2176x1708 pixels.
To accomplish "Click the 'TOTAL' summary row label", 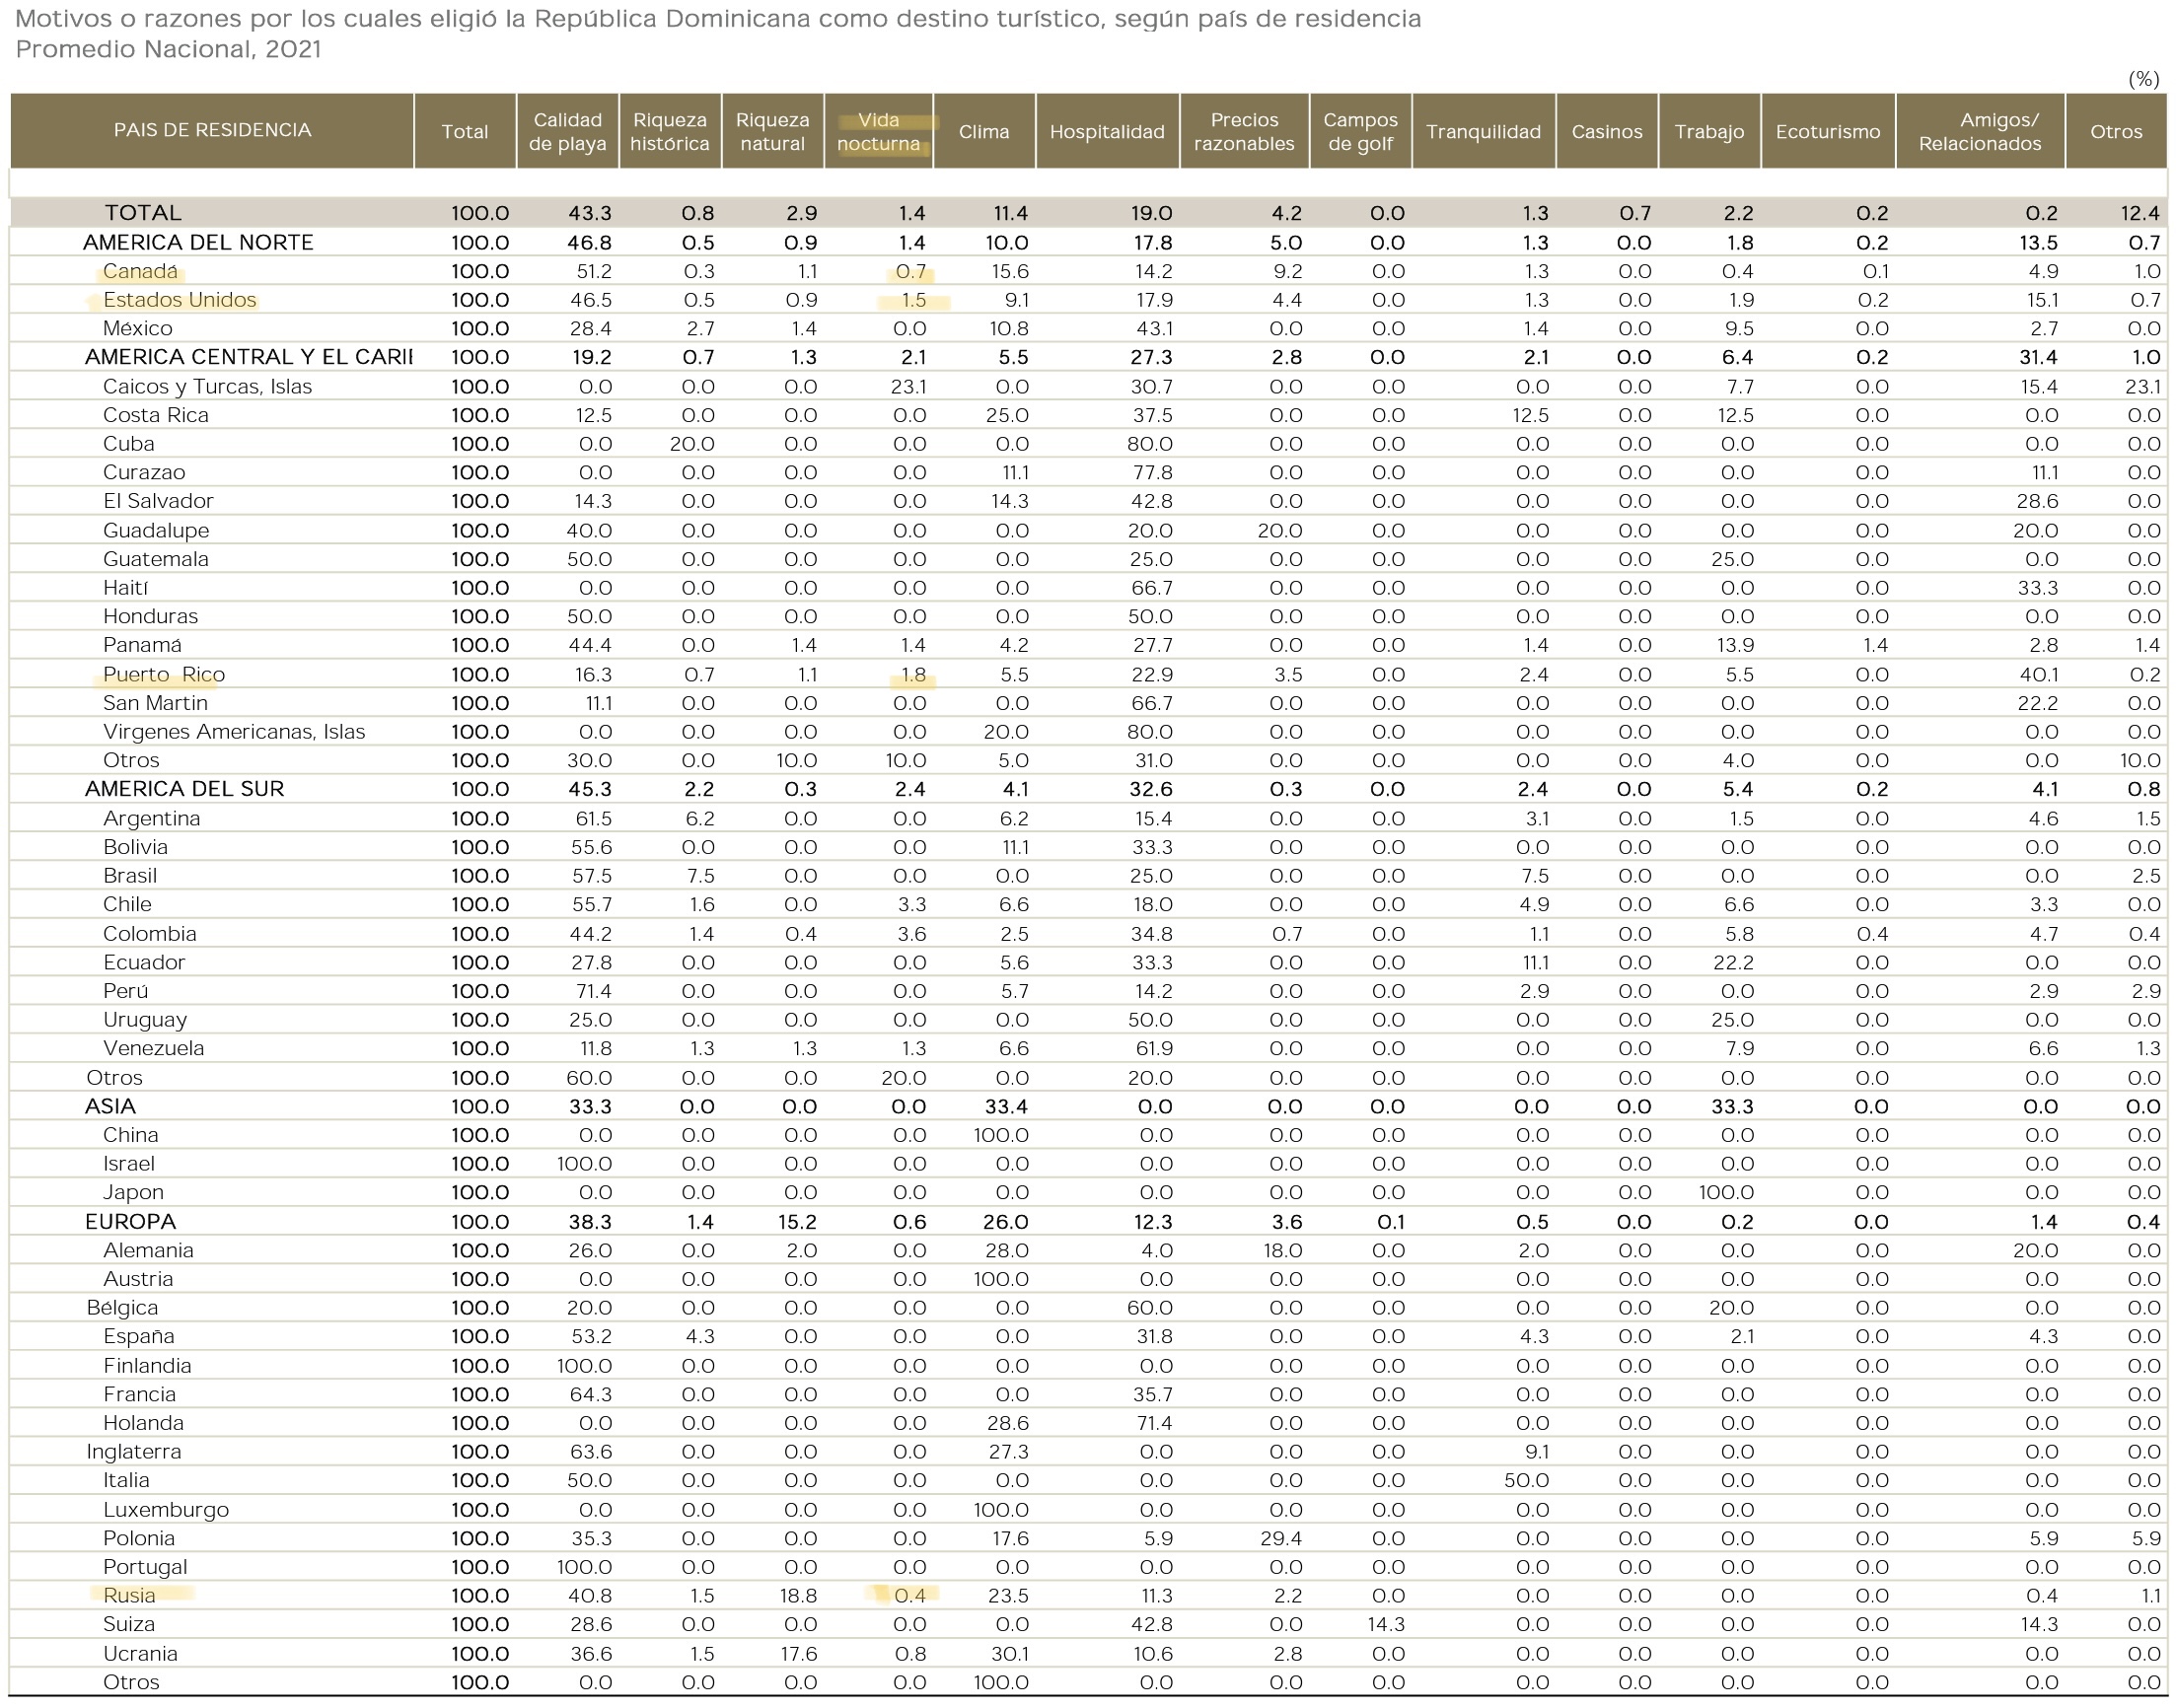I will (143, 213).
